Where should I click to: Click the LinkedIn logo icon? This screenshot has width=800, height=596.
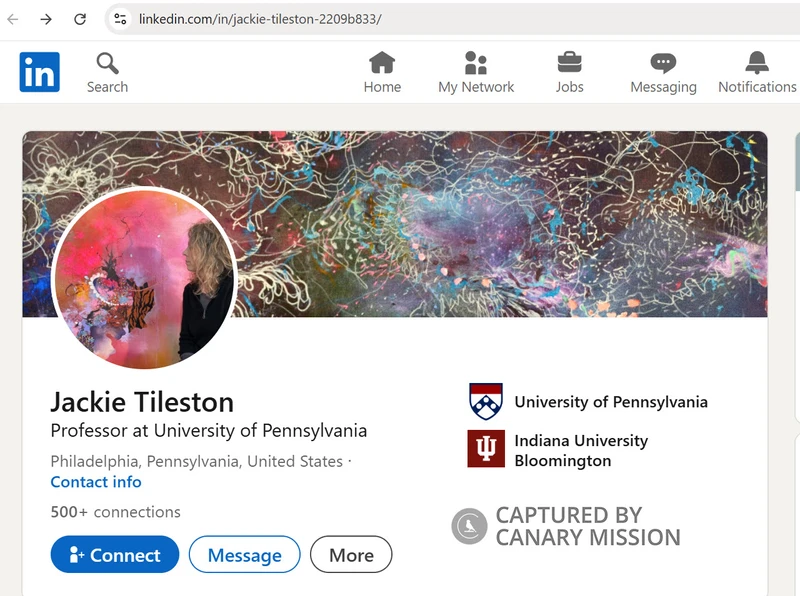point(39,72)
